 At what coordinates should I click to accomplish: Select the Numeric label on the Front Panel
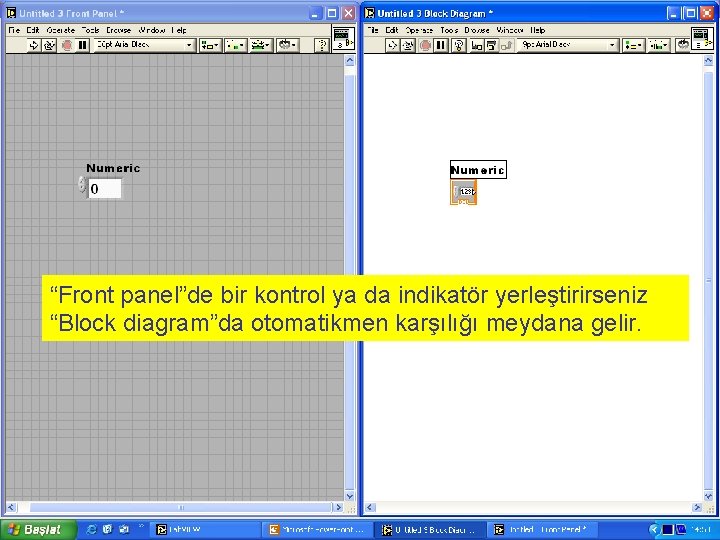tap(113, 168)
